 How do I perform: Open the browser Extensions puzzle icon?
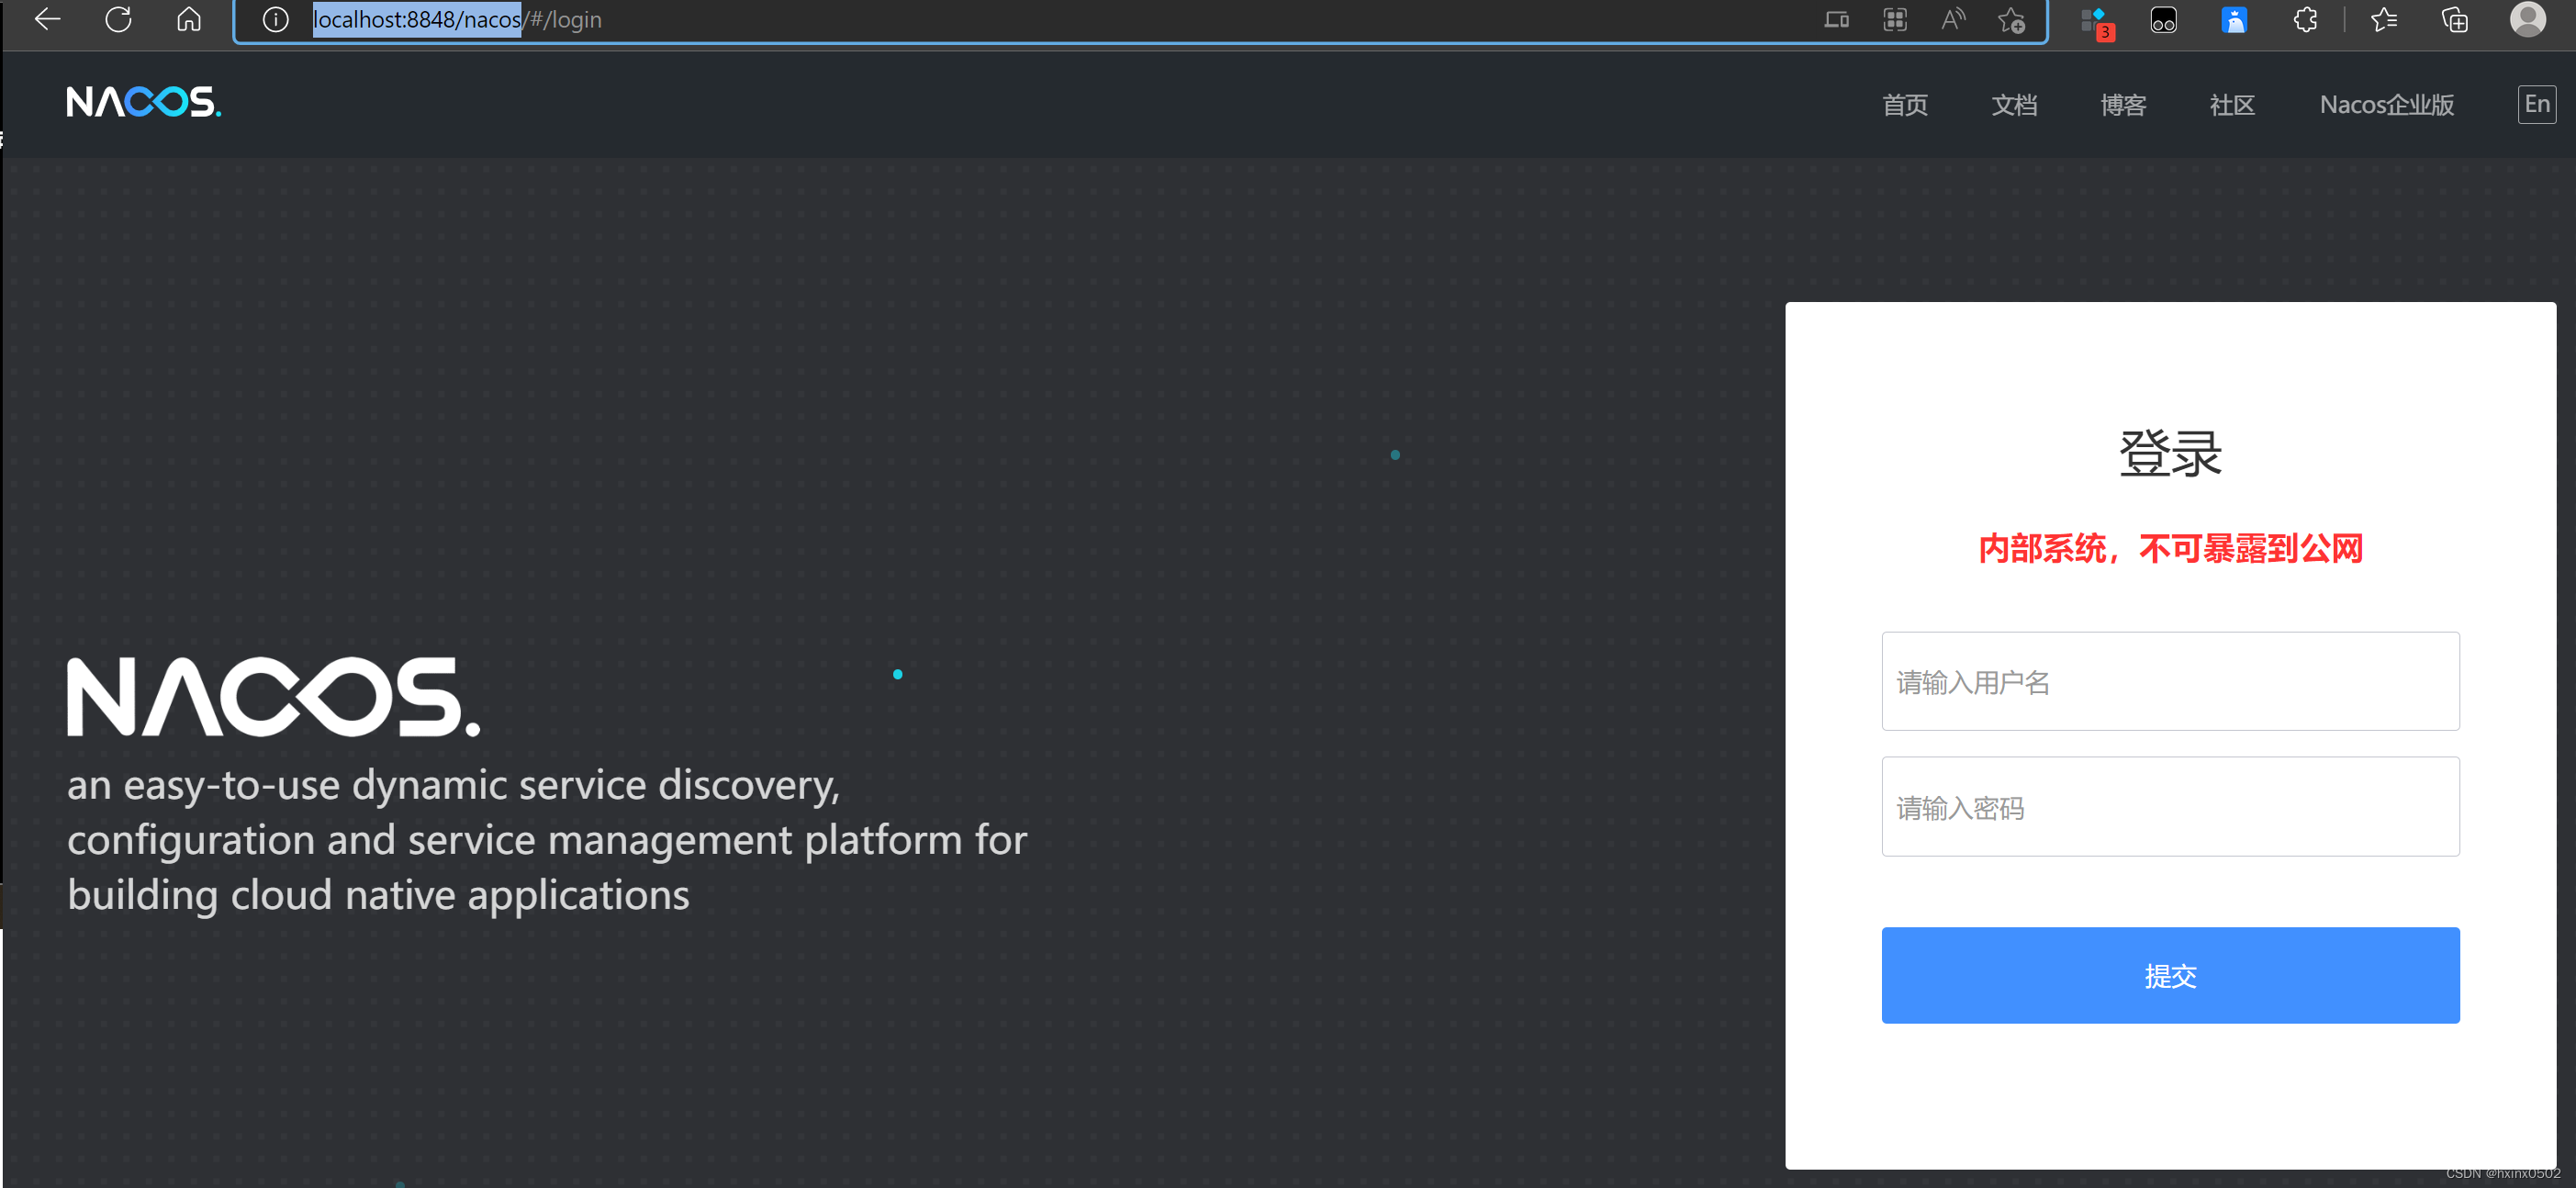pyautogui.click(x=2304, y=19)
